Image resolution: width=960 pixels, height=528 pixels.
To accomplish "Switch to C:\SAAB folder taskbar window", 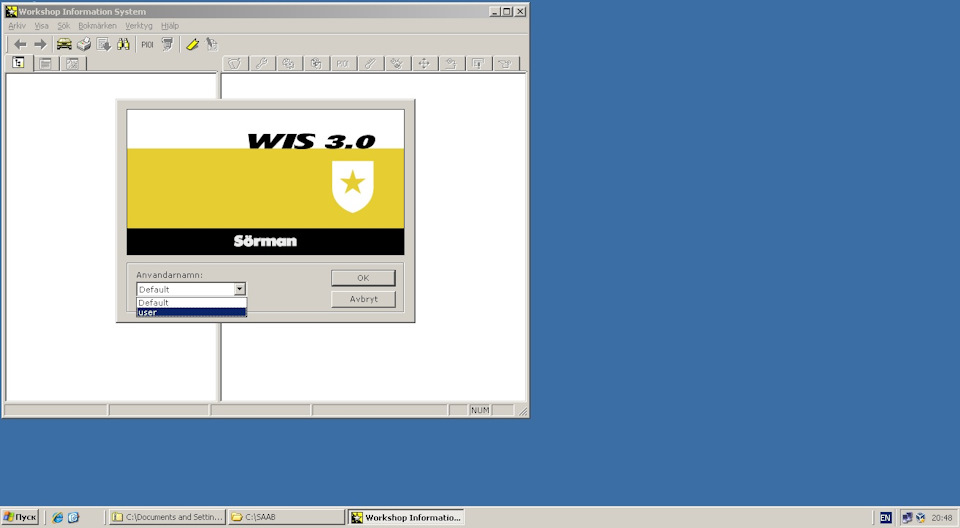I will click(287, 517).
